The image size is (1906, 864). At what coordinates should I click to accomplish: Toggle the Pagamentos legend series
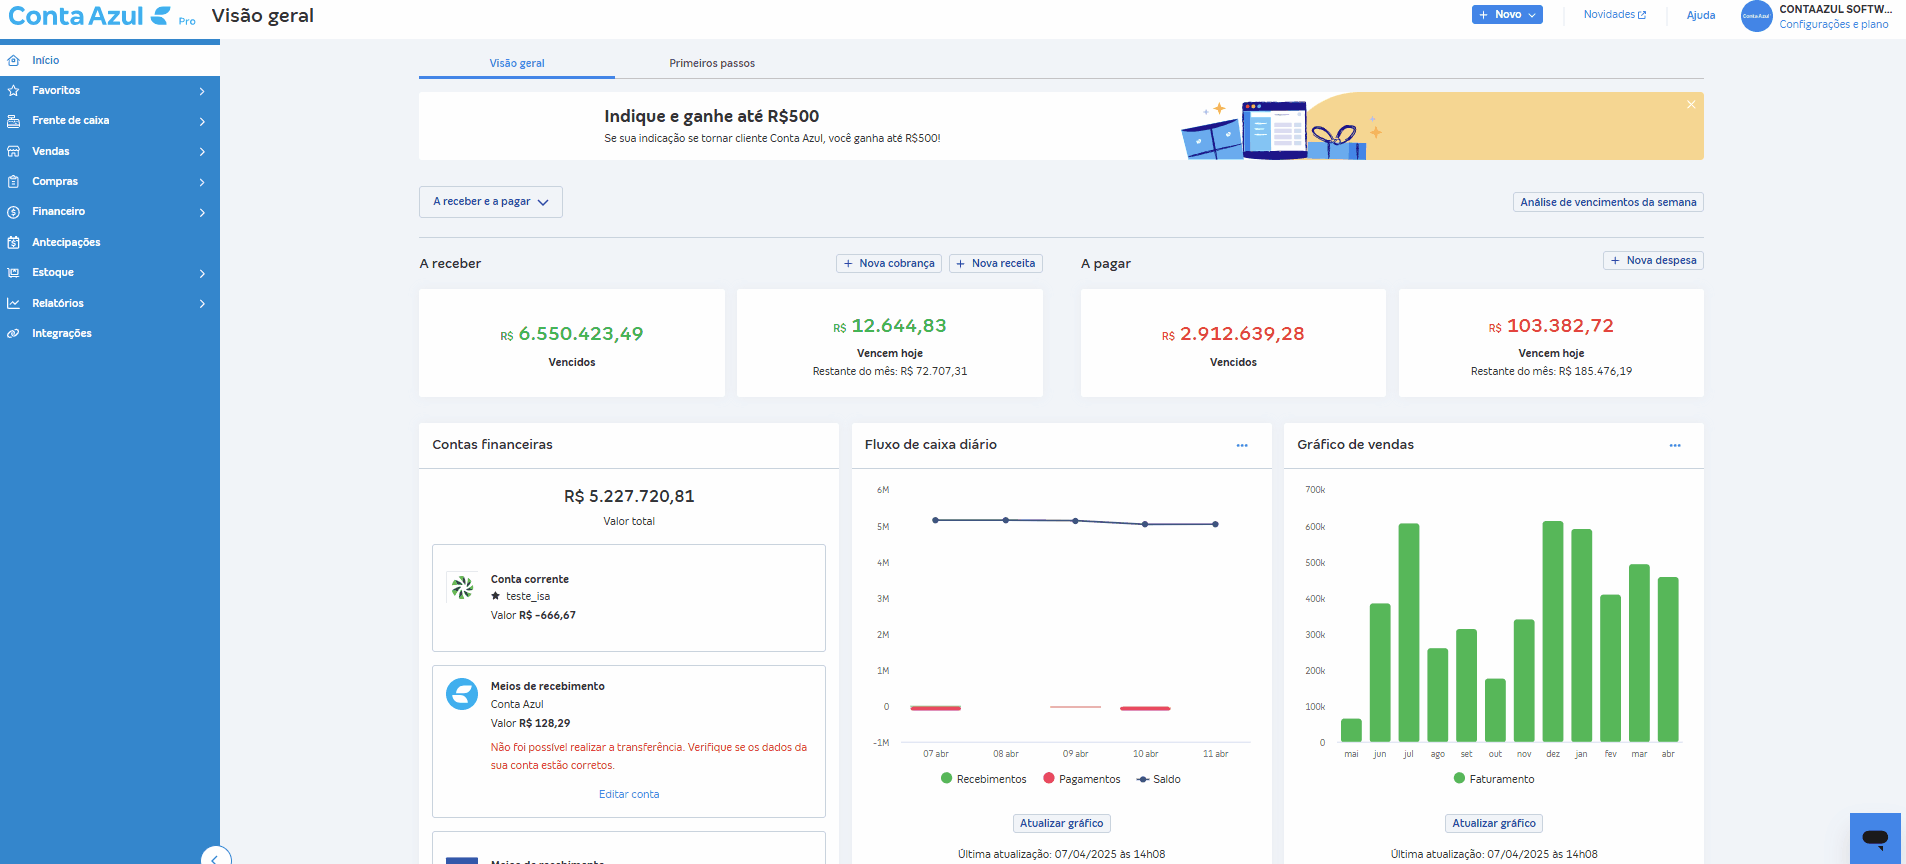click(1081, 779)
